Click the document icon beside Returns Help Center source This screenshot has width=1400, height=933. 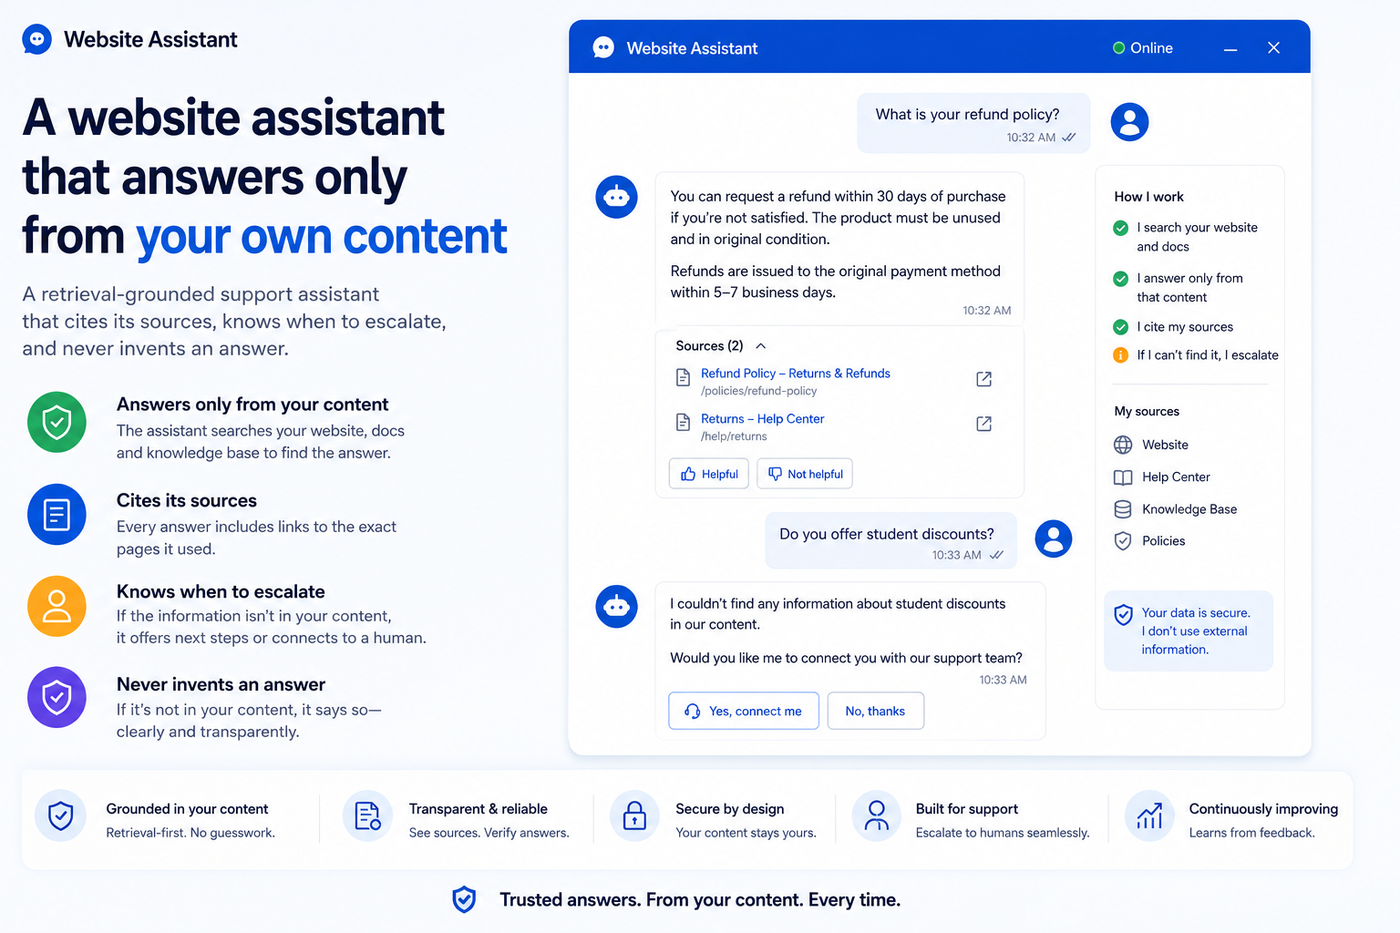click(683, 422)
